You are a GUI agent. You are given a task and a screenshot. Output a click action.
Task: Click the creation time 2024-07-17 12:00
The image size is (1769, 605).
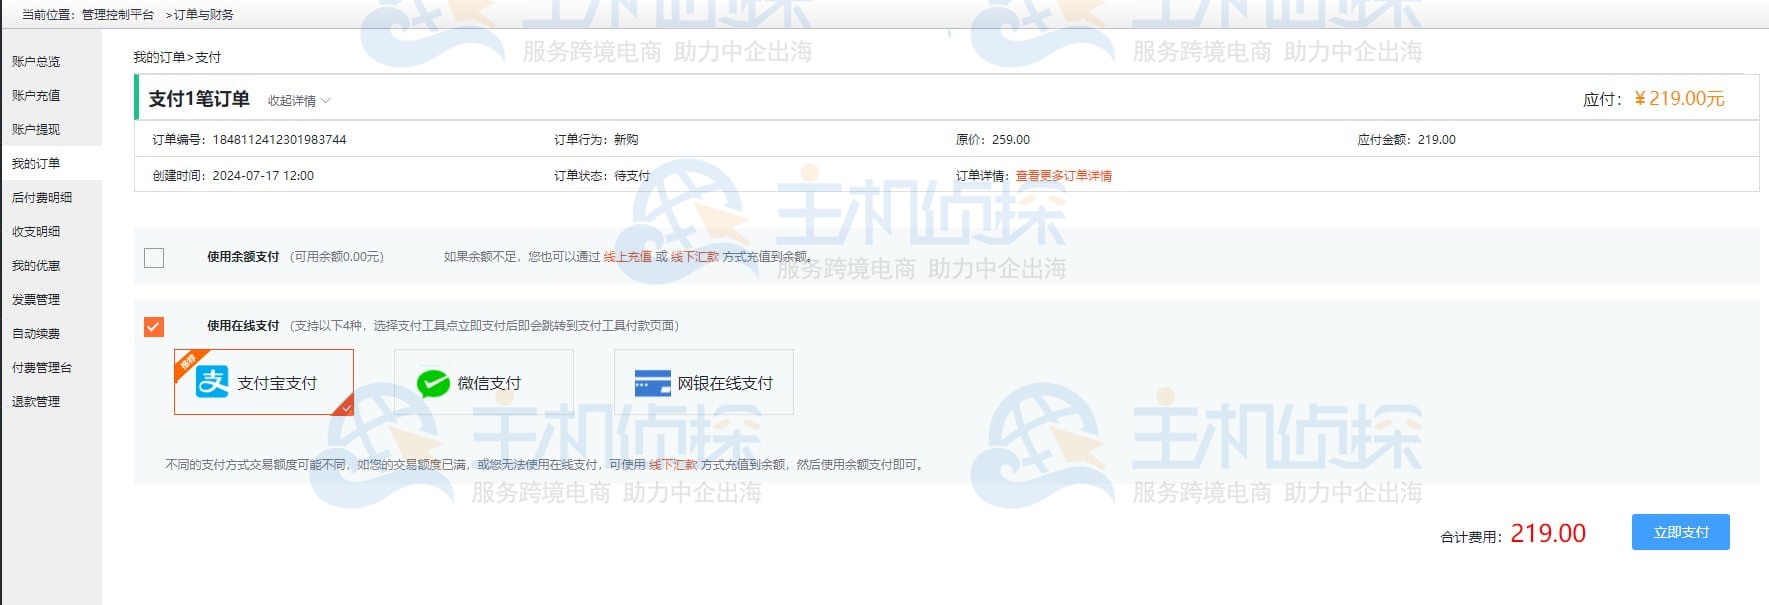click(x=263, y=176)
